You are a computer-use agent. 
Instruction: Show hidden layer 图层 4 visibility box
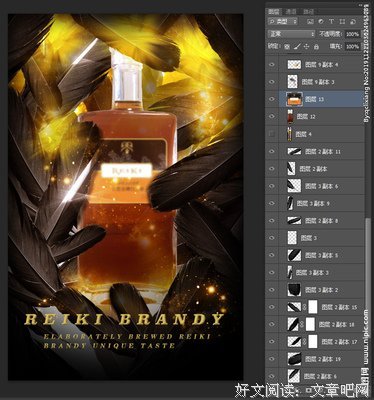pos(272,134)
